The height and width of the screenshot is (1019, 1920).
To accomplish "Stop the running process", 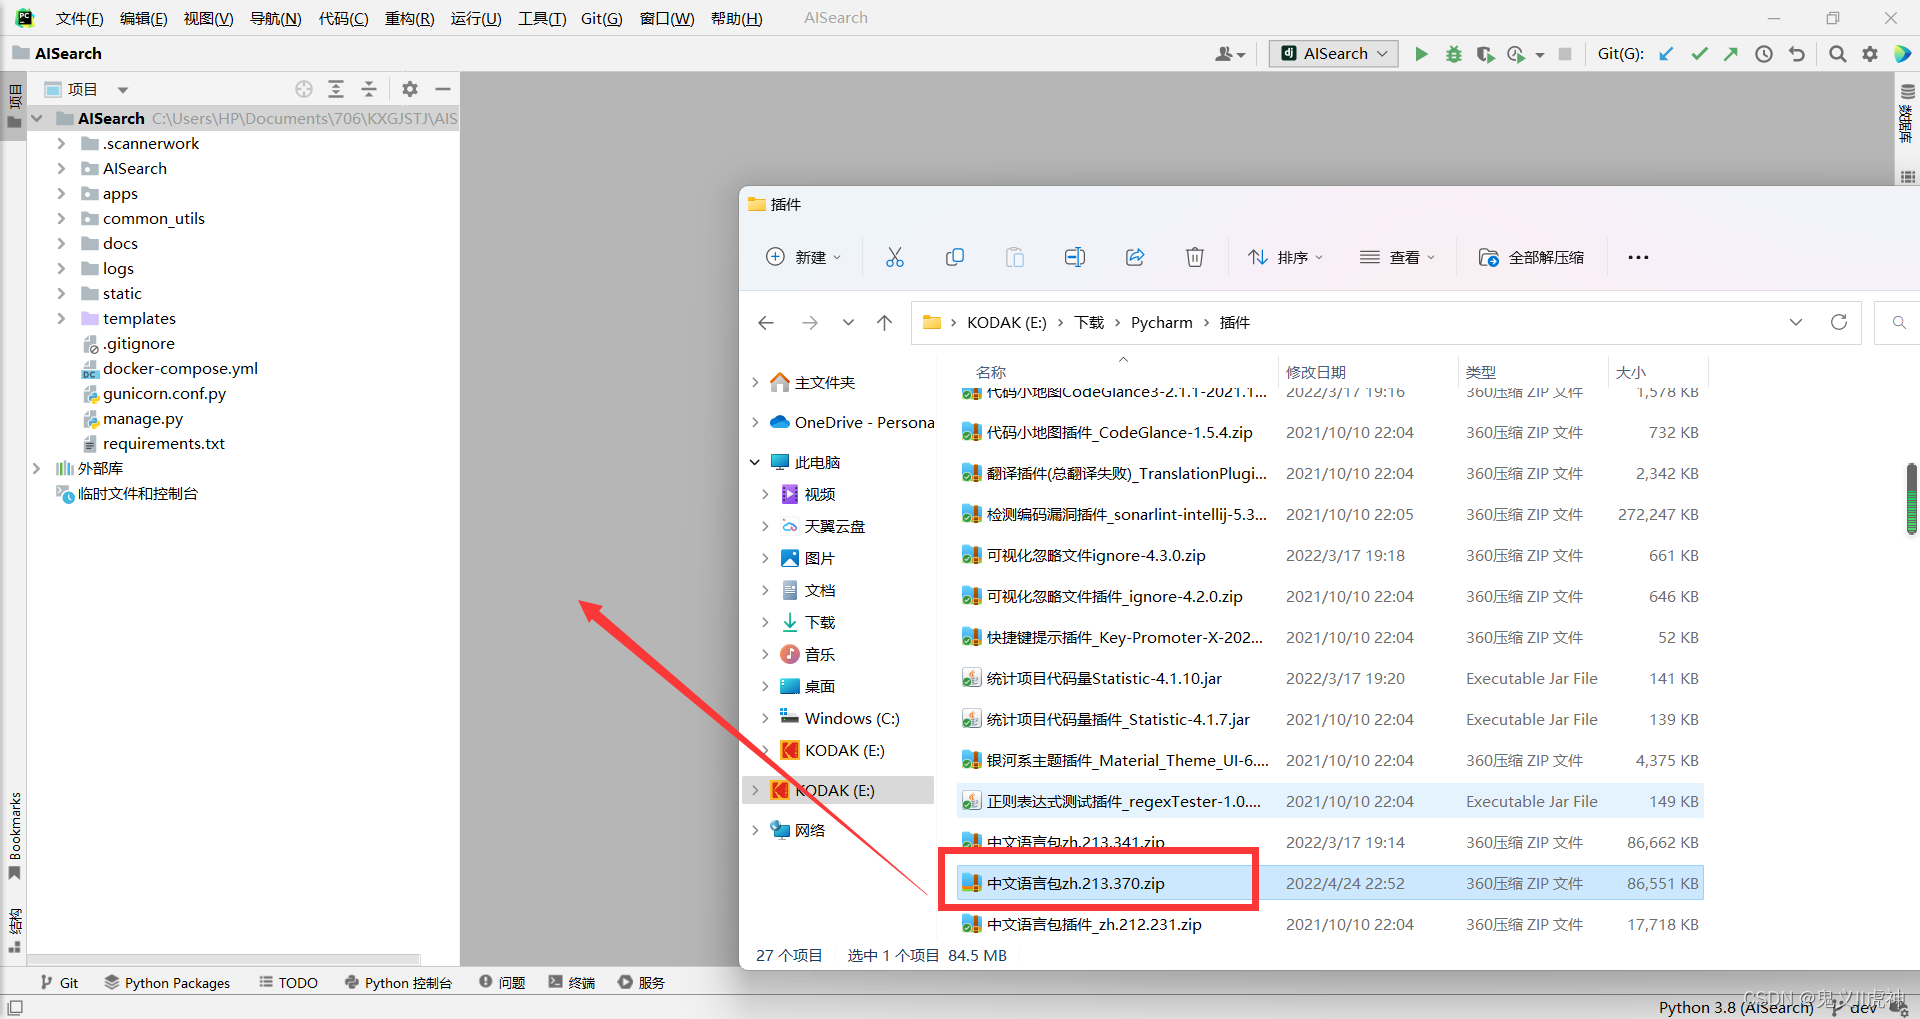I will point(1565,54).
